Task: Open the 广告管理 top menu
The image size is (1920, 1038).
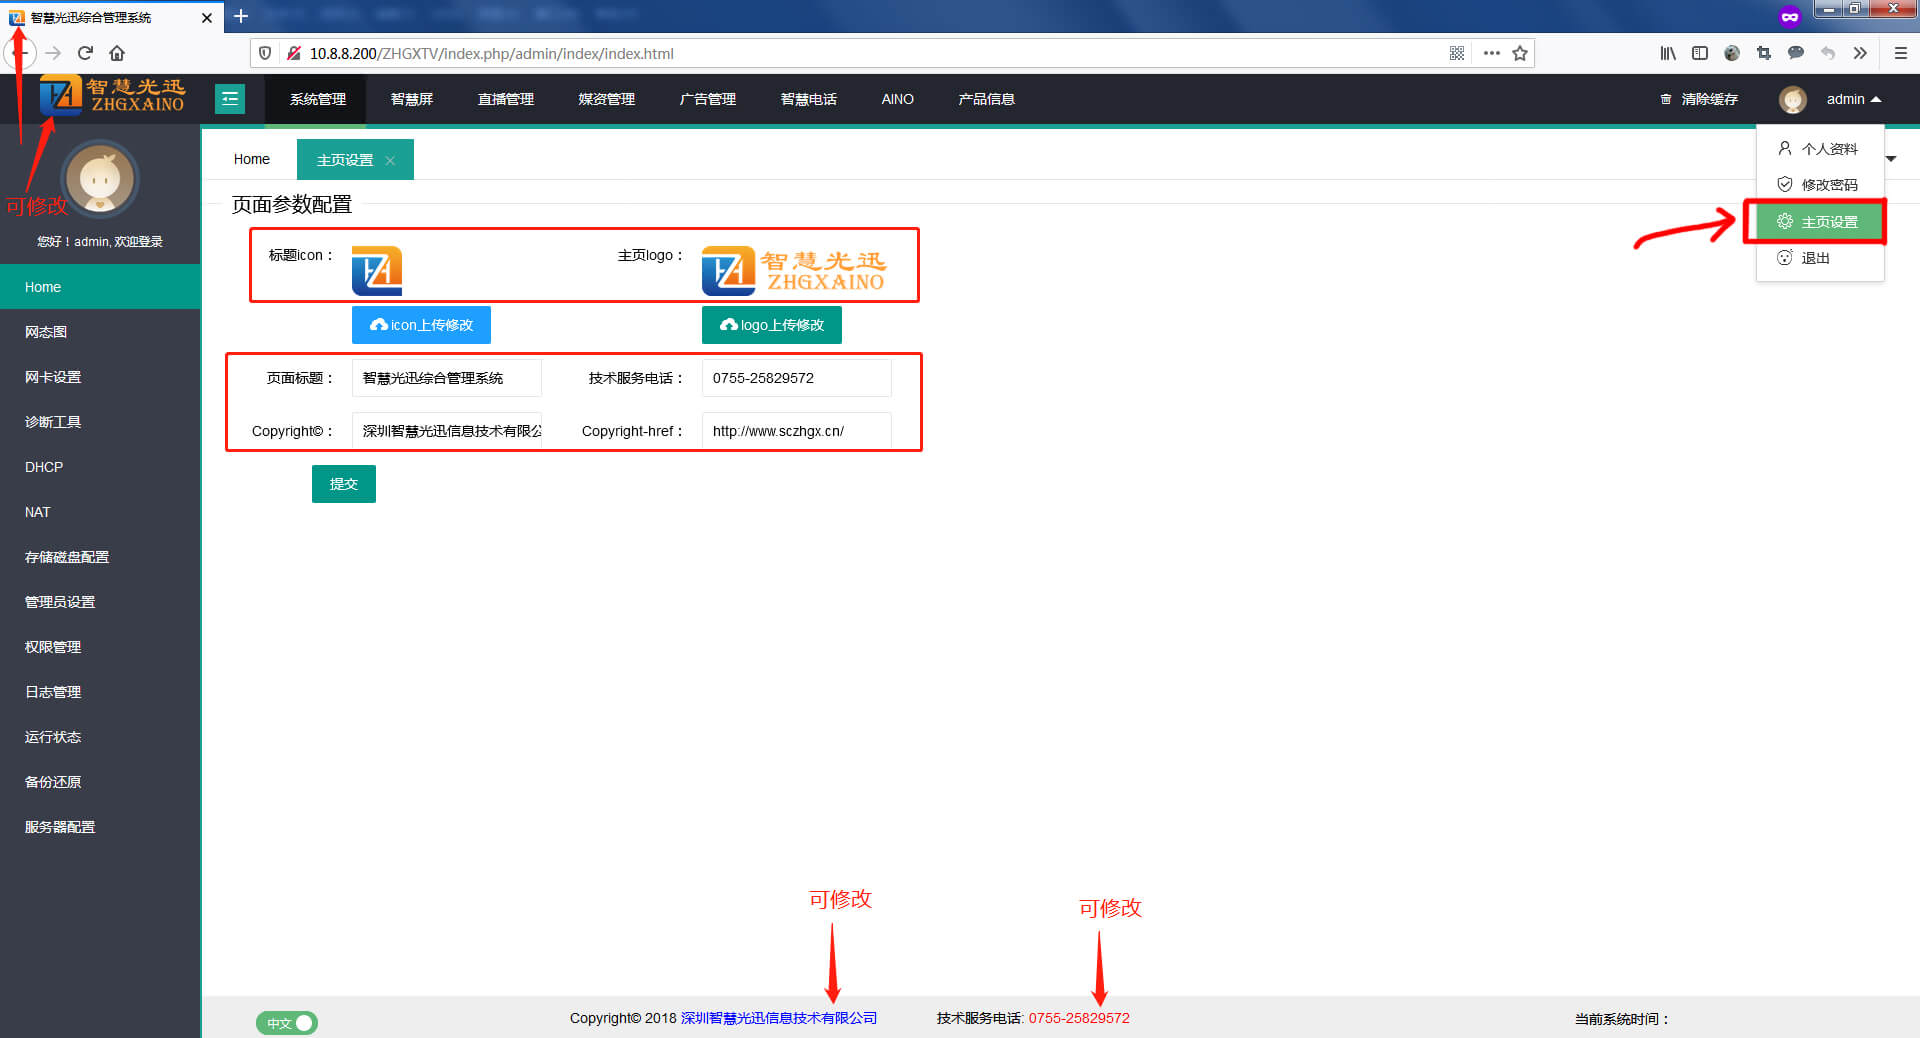Action: click(x=707, y=99)
